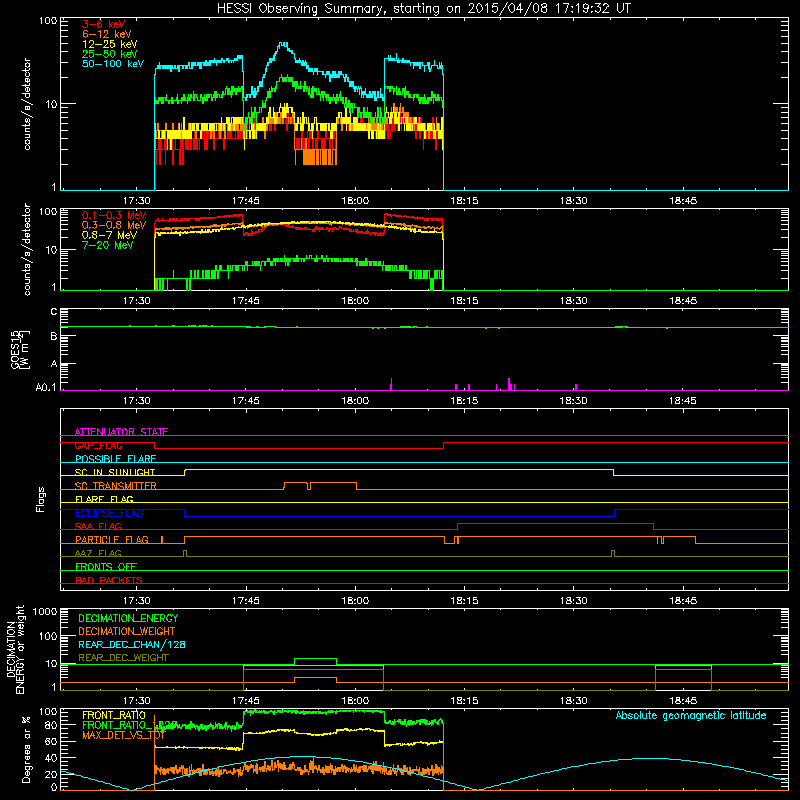Screen dimensions: 800x800
Task: Click the DECIMATION ENERGY or weight axis title
Action: click(15, 649)
